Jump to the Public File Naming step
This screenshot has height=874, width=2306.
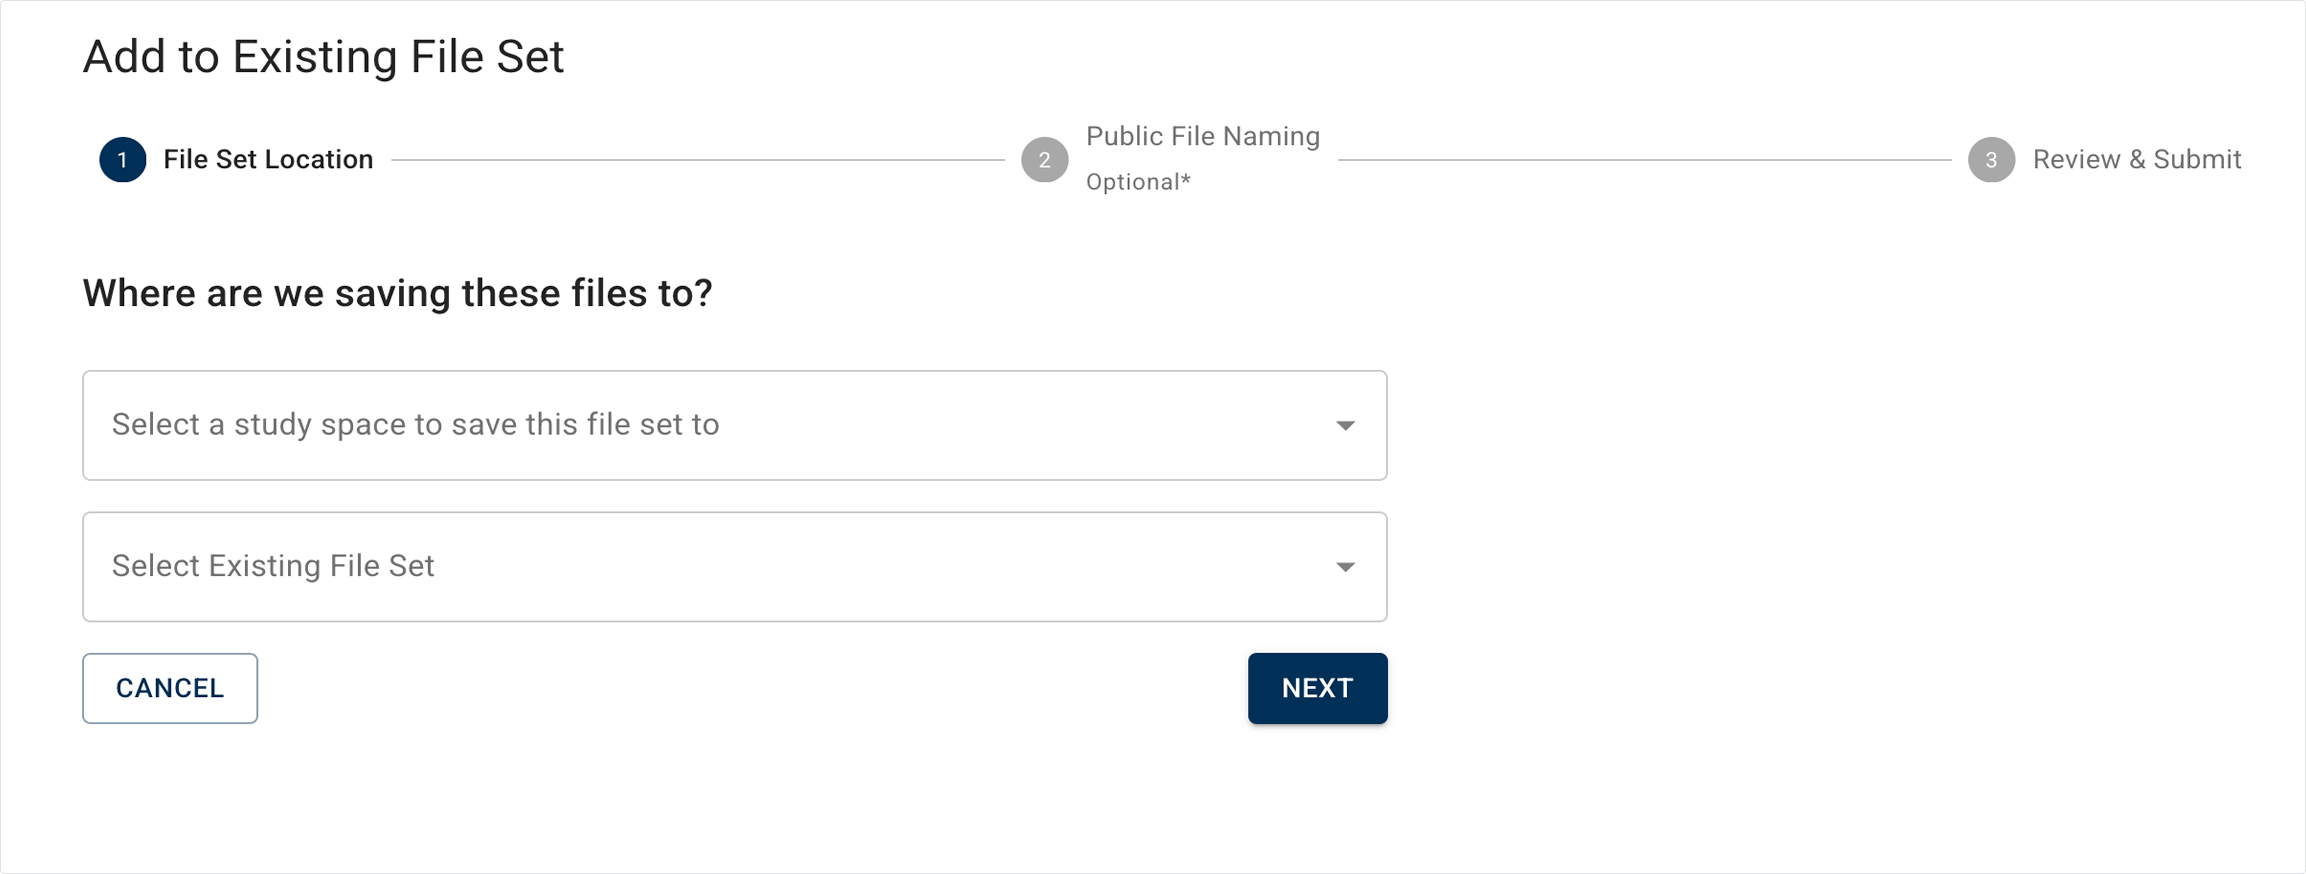tap(1202, 137)
